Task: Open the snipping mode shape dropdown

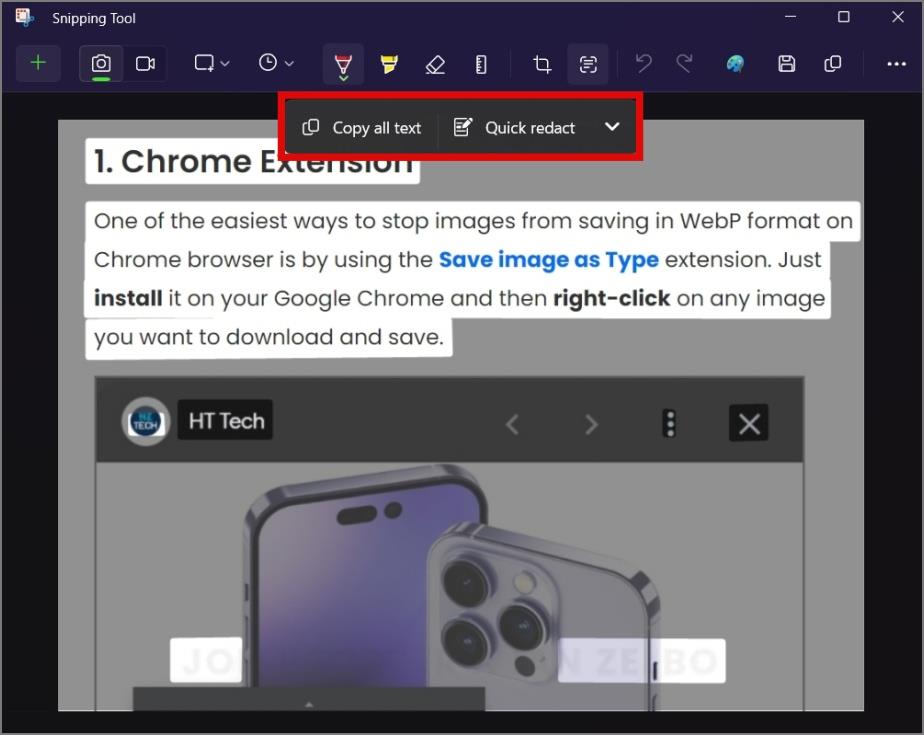Action: pos(211,63)
